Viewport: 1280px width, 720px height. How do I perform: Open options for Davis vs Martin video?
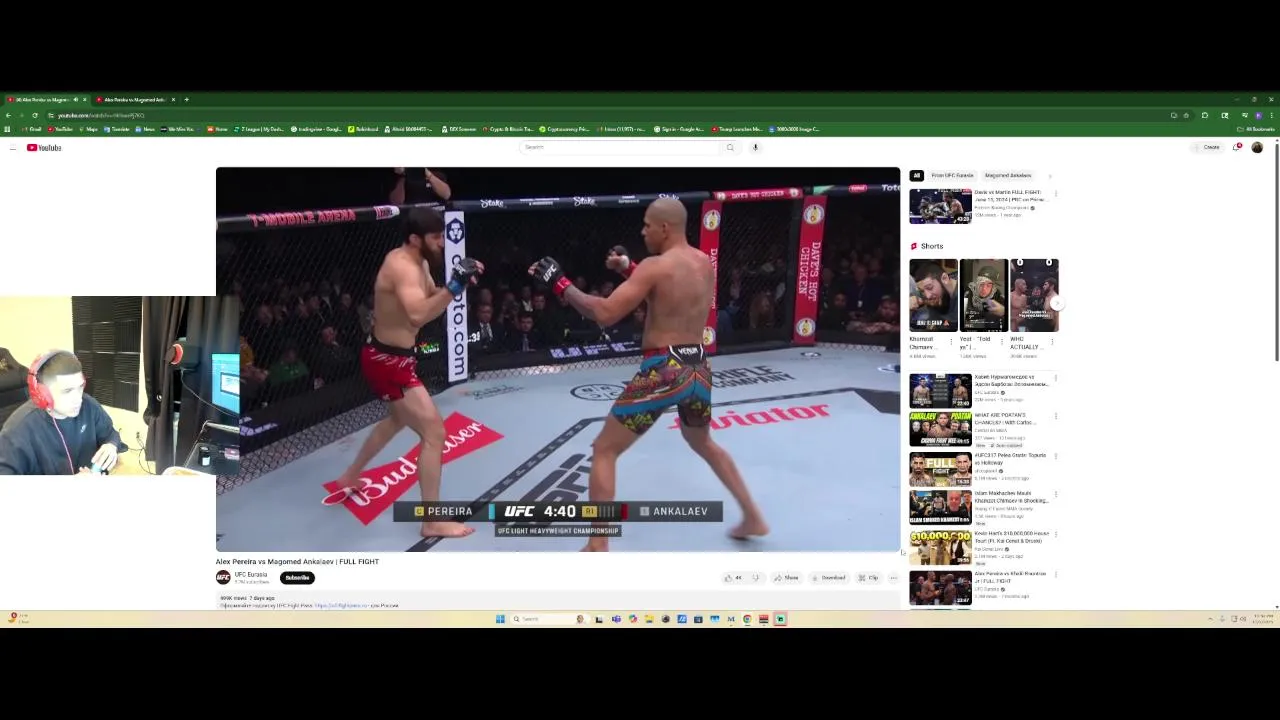1055,193
